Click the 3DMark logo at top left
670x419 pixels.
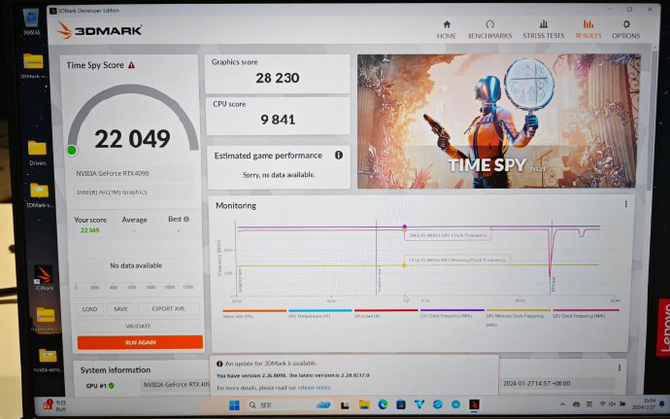(x=100, y=30)
